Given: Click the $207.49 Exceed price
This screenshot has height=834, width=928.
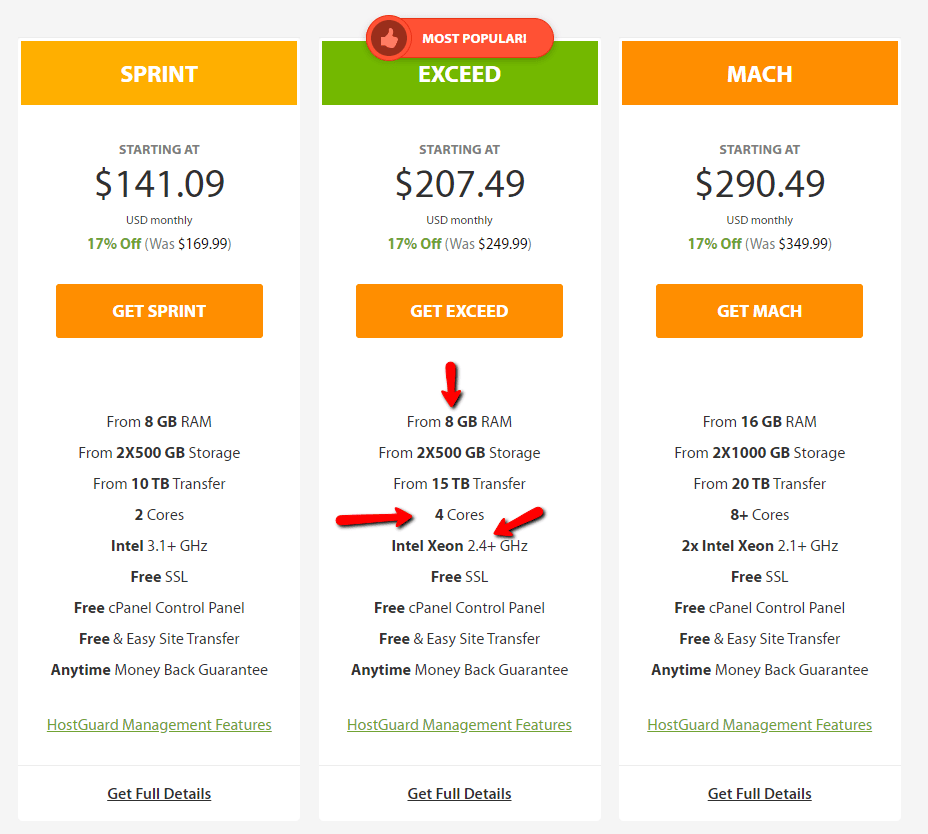Looking at the screenshot, I should point(459,184).
